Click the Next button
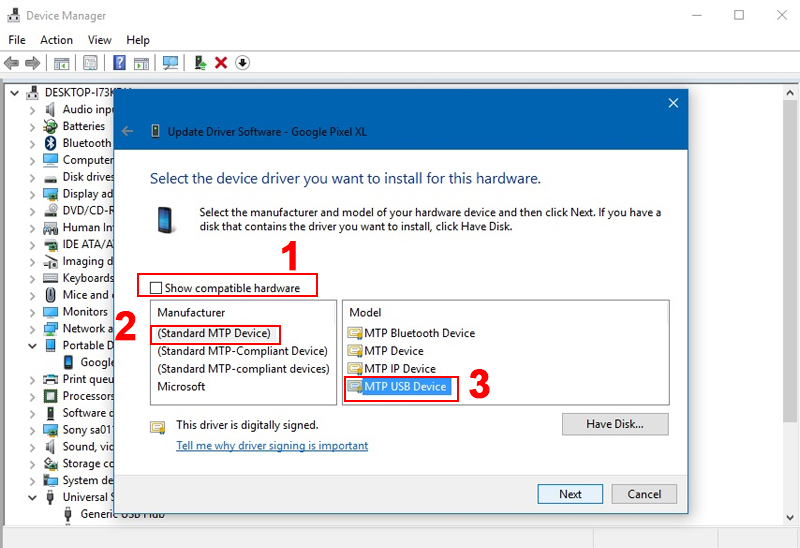The width and height of the screenshot is (800, 548). click(x=570, y=494)
